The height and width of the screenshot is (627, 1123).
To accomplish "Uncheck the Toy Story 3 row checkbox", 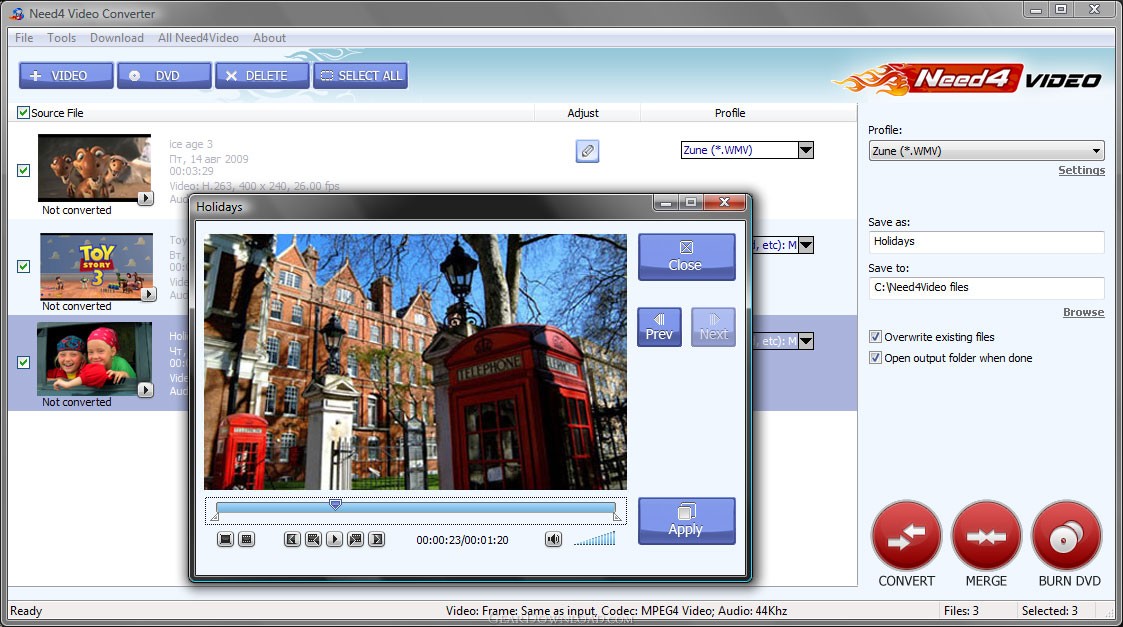I will [24, 267].
